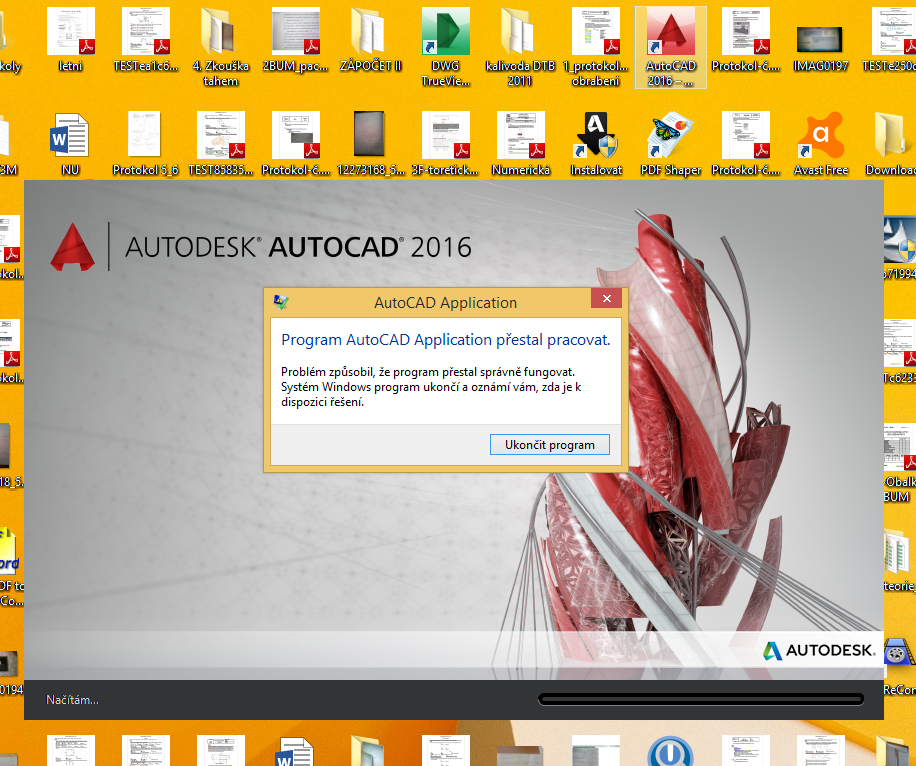This screenshot has width=916, height=766.
Task: Click the PDF Shaper desktop icon
Action: coord(670,137)
